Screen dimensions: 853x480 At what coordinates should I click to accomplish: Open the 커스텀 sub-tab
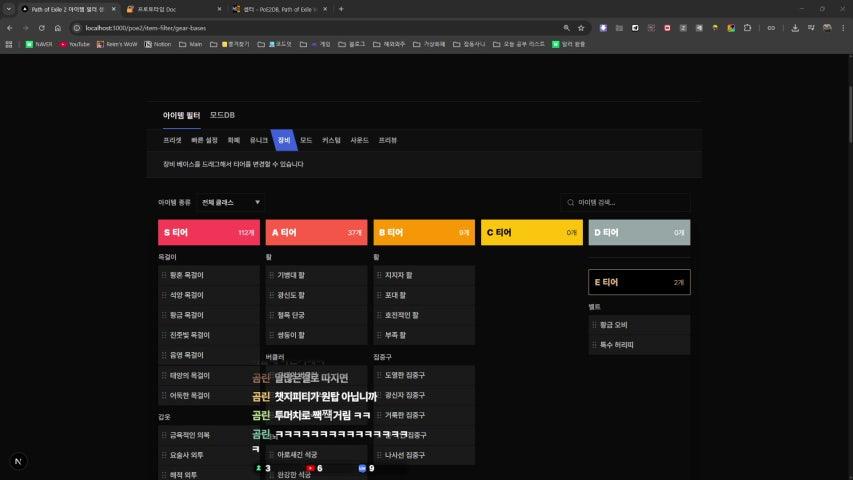331,140
